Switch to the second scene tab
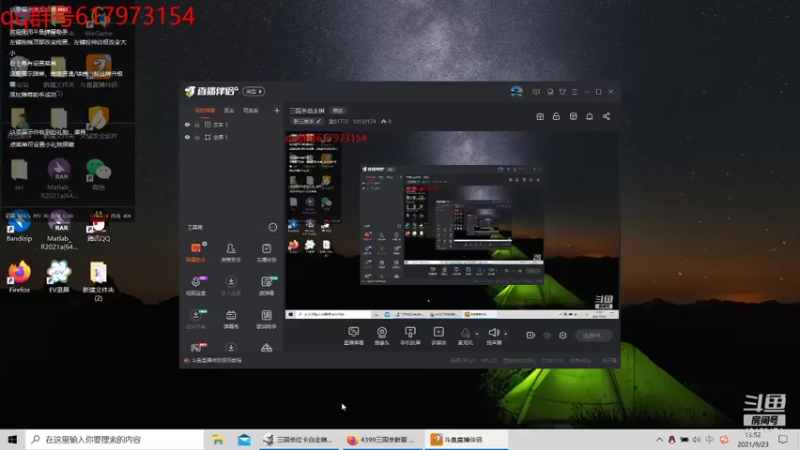 pos(229,110)
